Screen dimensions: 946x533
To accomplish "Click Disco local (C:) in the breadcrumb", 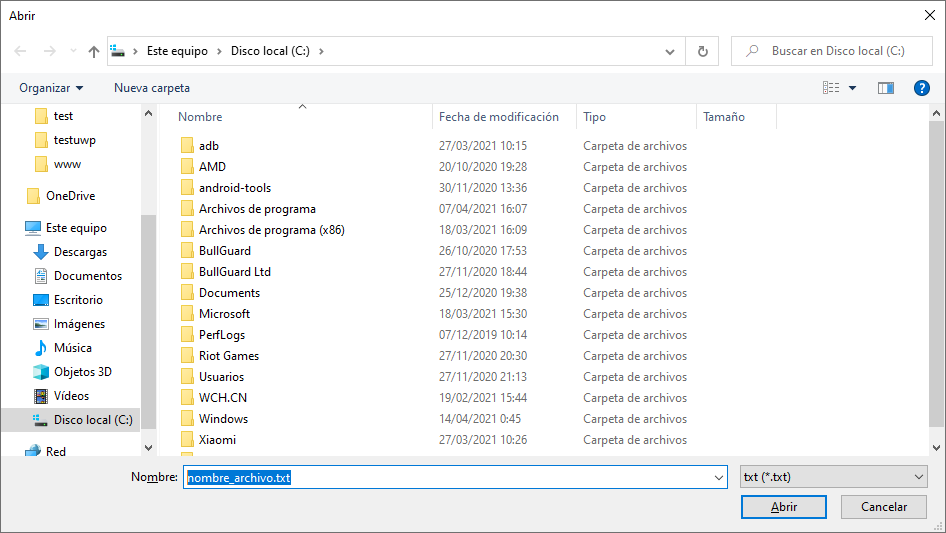I will (270, 51).
